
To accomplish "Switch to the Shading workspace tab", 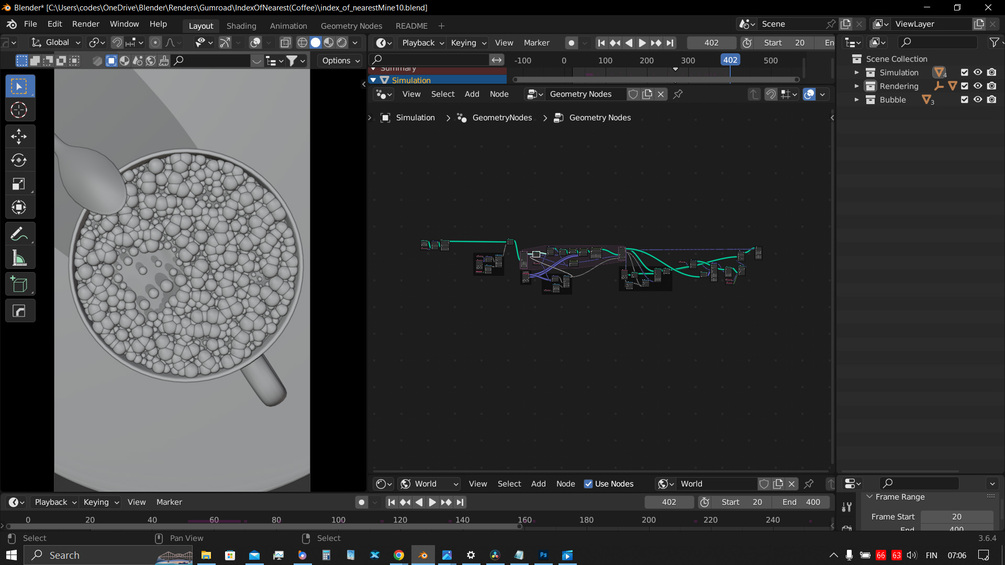I will coord(241,26).
